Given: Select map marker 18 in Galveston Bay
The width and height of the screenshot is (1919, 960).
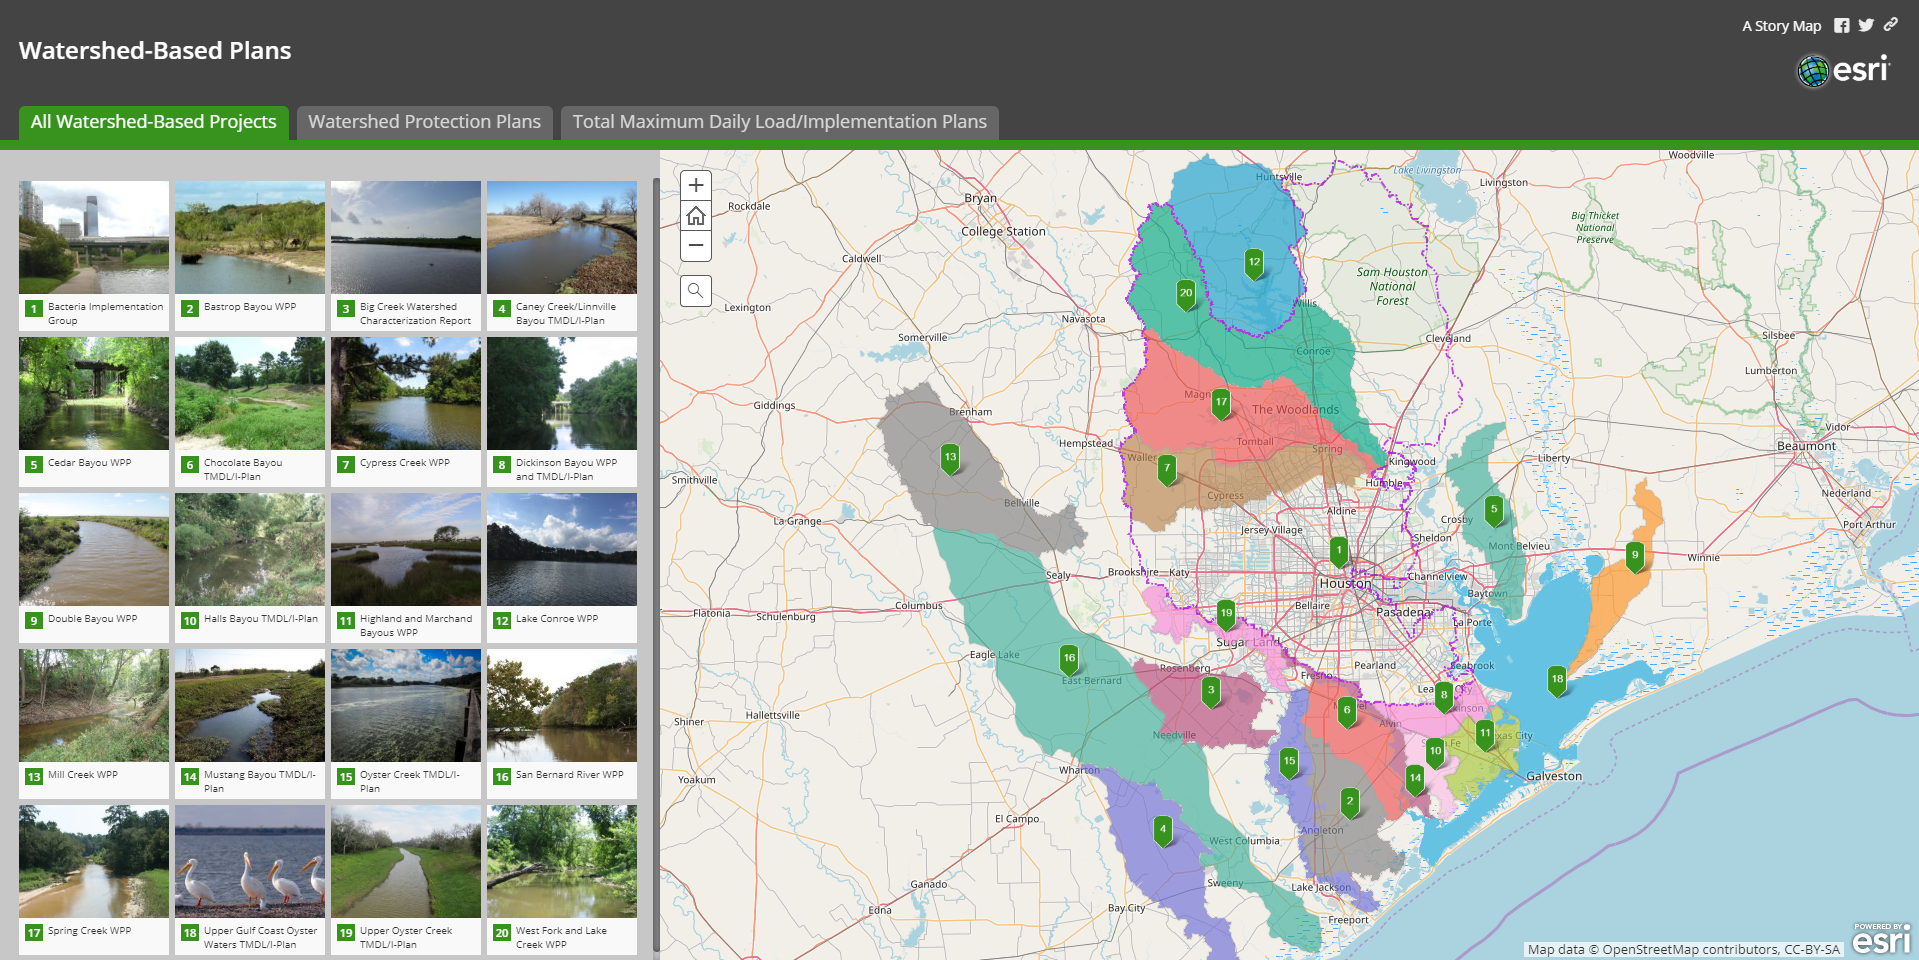Looking at the screenshot, I should [x=1557, y=681].
